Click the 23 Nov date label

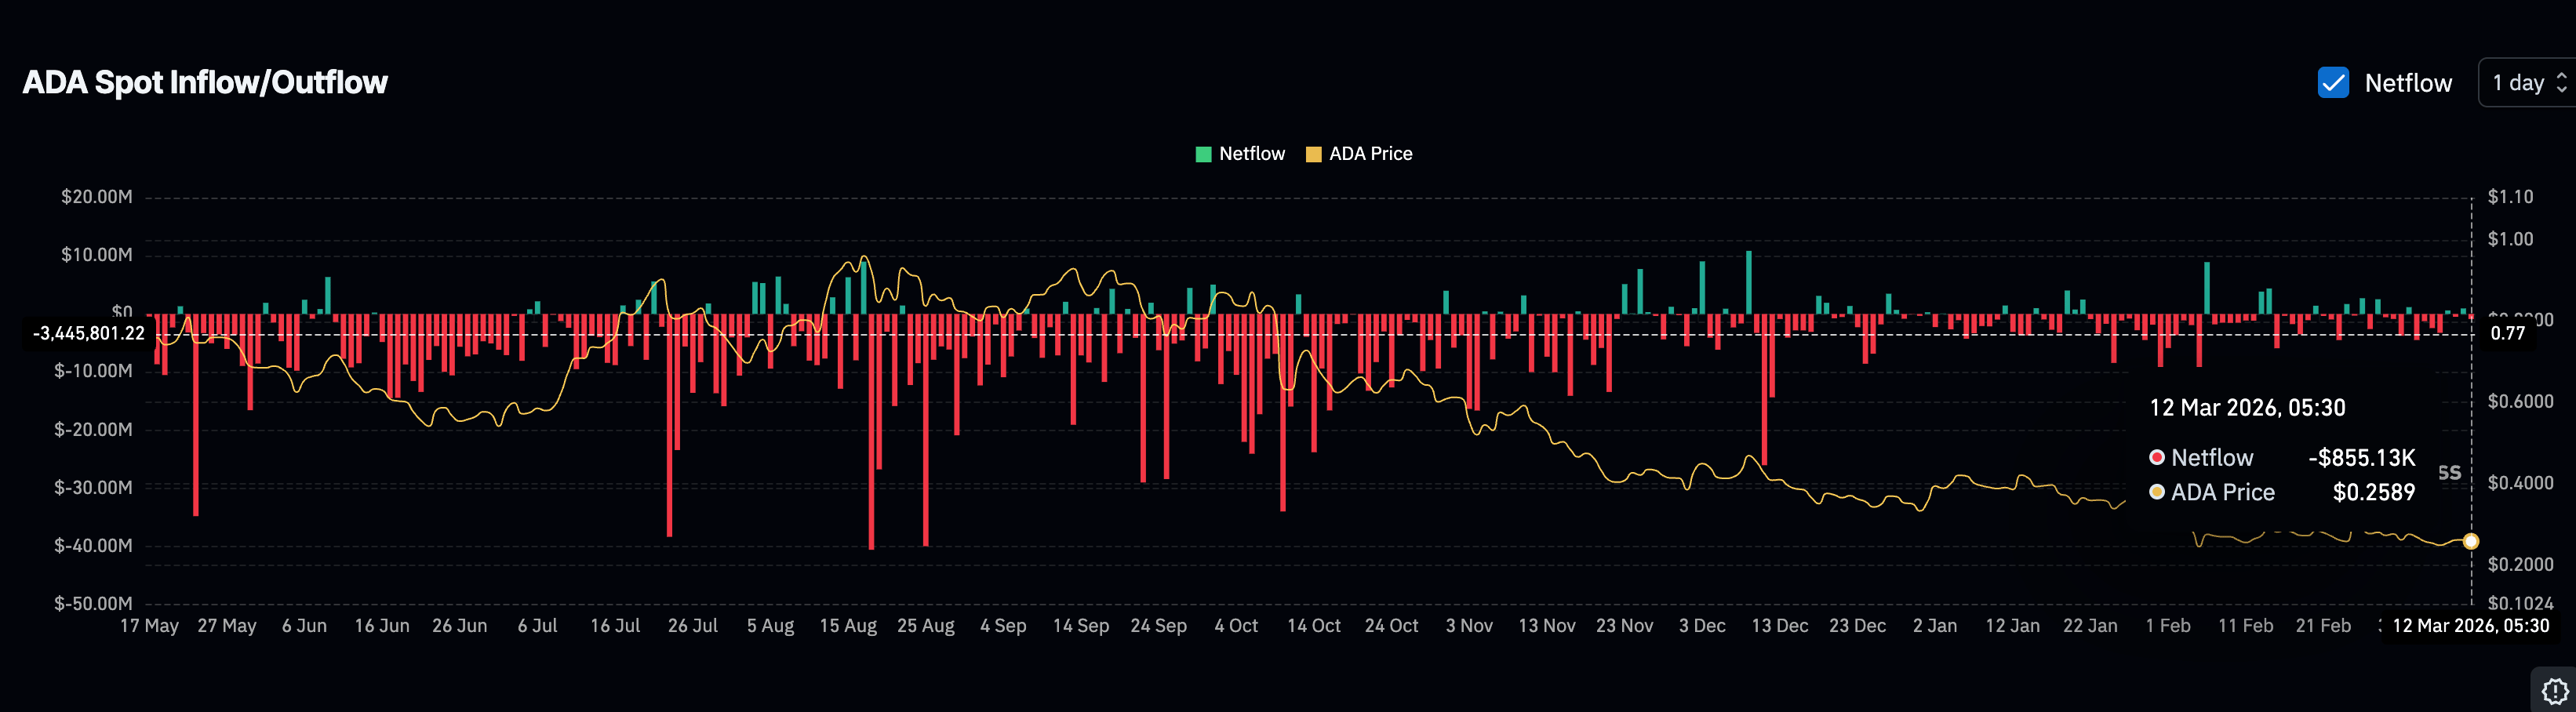[x=1625, y=626]
